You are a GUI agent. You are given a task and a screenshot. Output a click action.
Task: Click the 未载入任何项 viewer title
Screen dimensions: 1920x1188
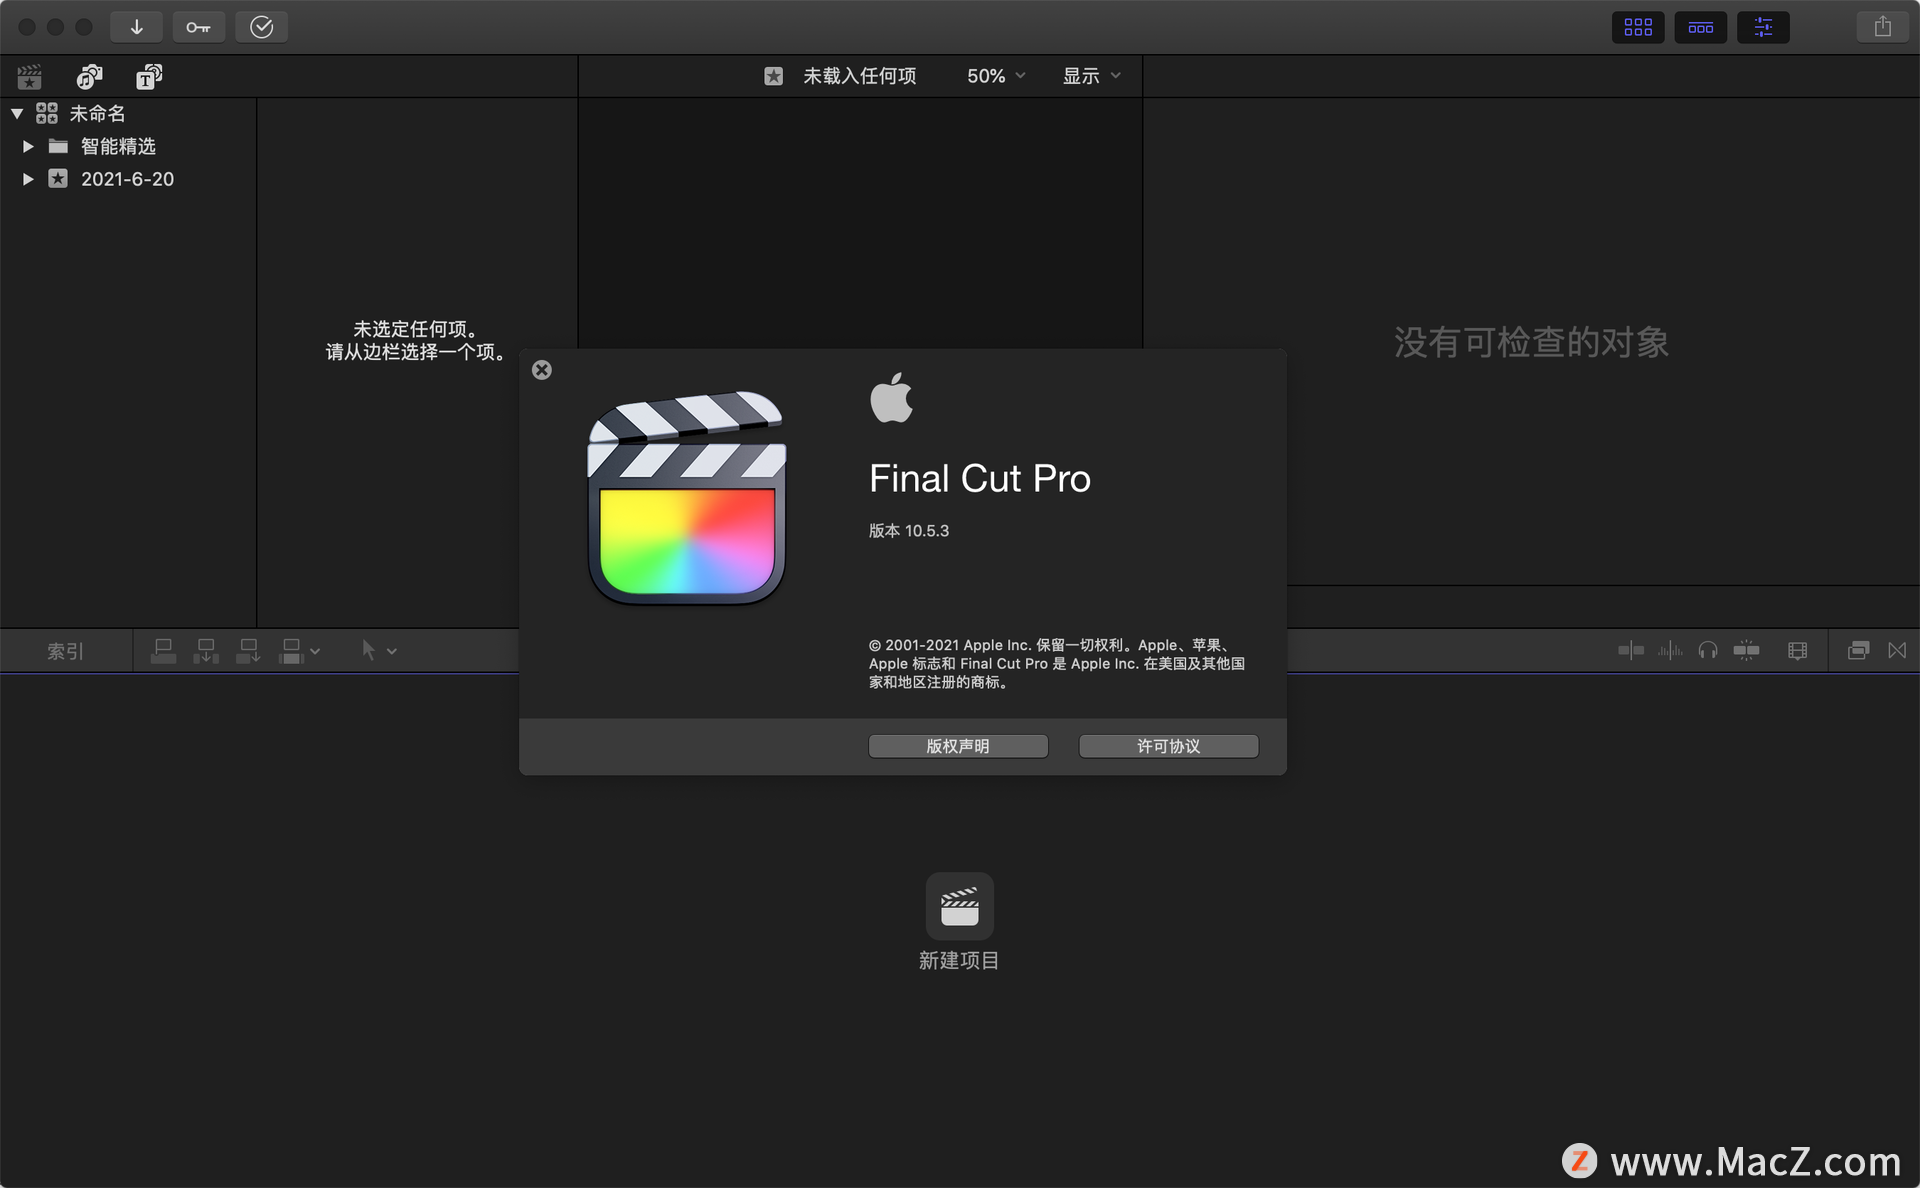point(860,76)
